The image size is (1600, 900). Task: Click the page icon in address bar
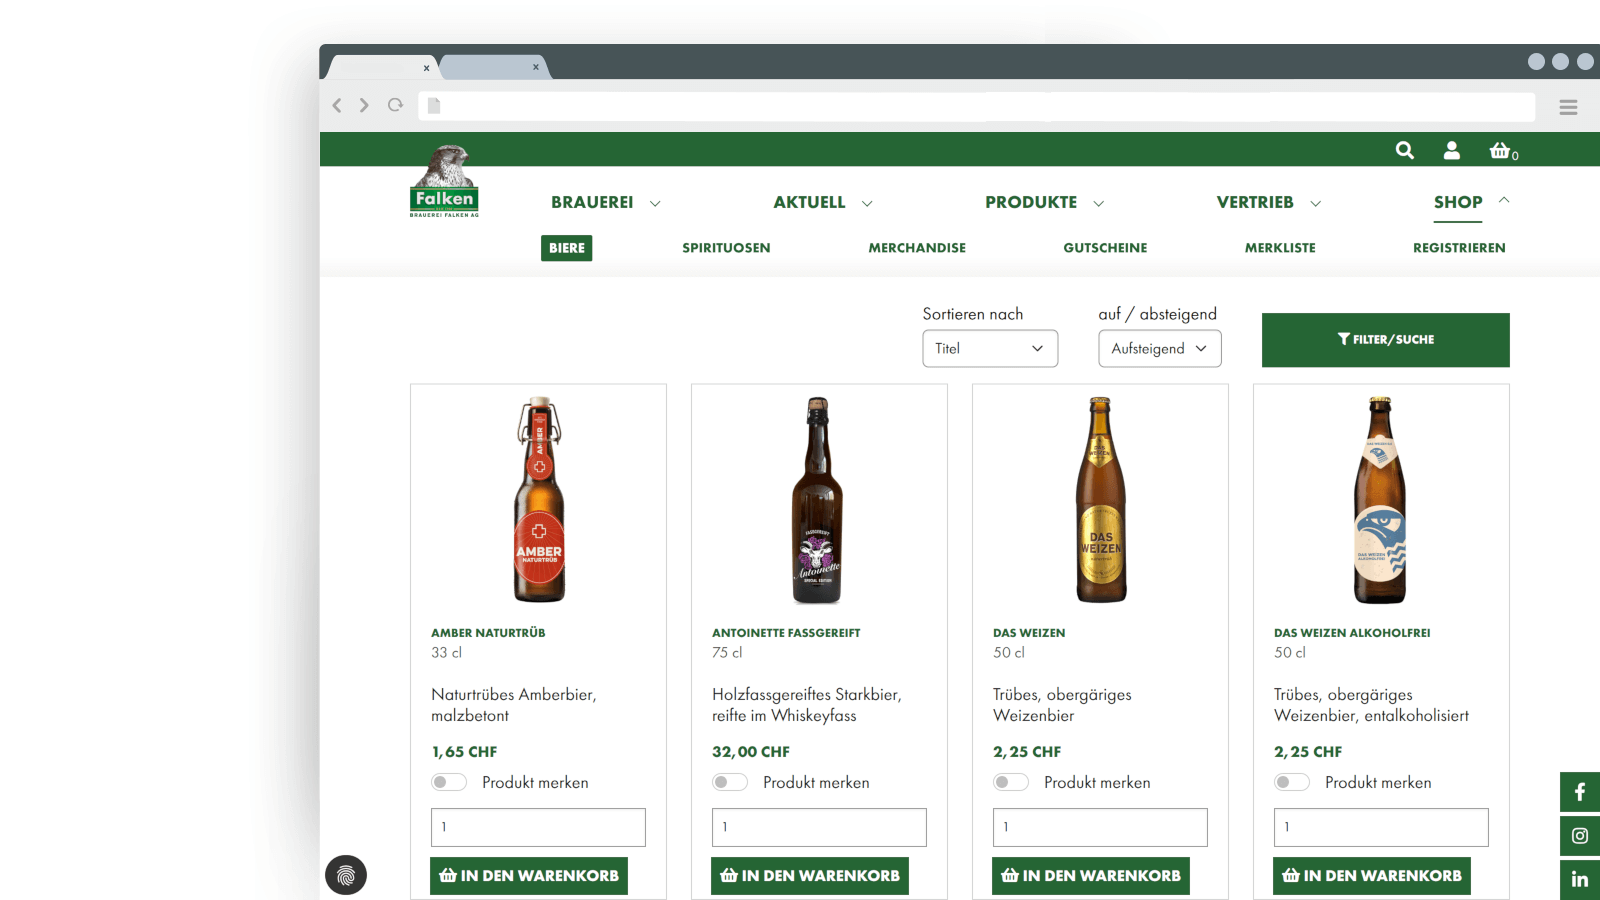434,106
